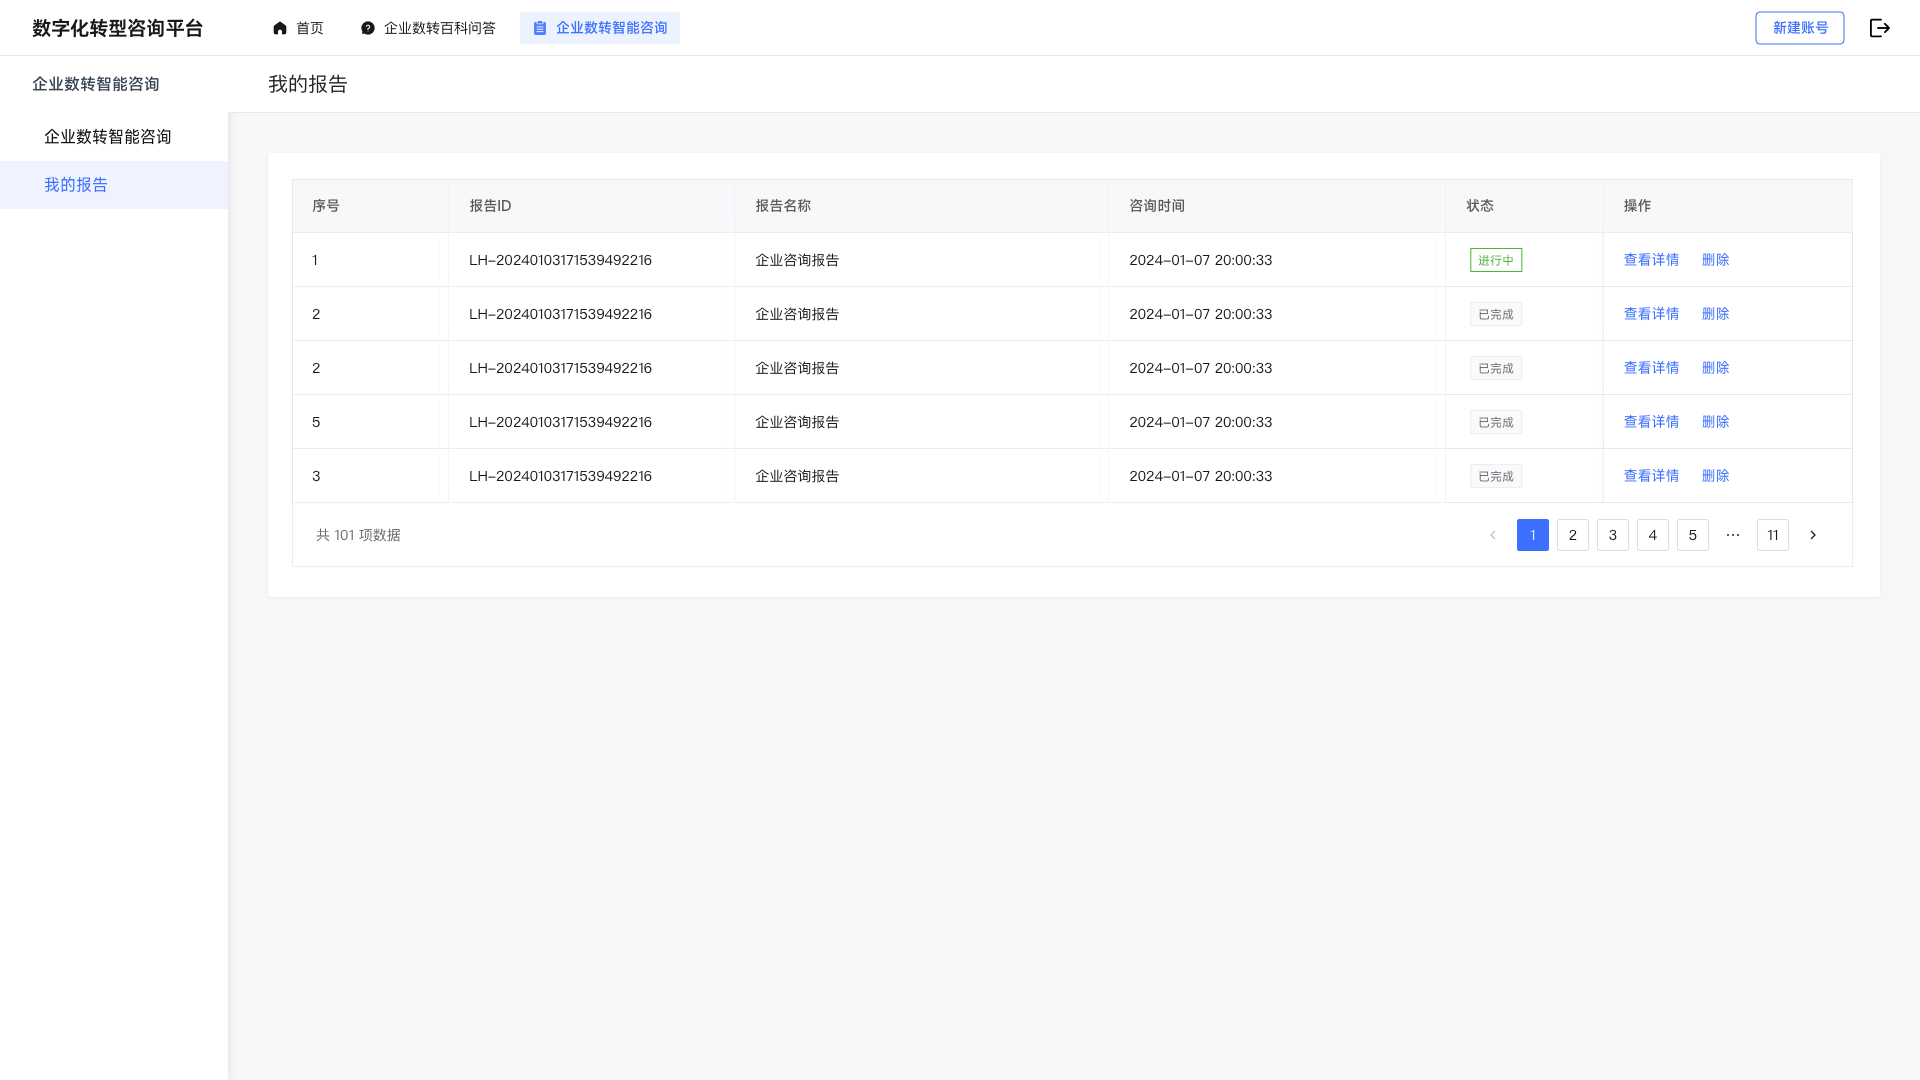Jump to page 11 in pagination

pos(1772,535)
